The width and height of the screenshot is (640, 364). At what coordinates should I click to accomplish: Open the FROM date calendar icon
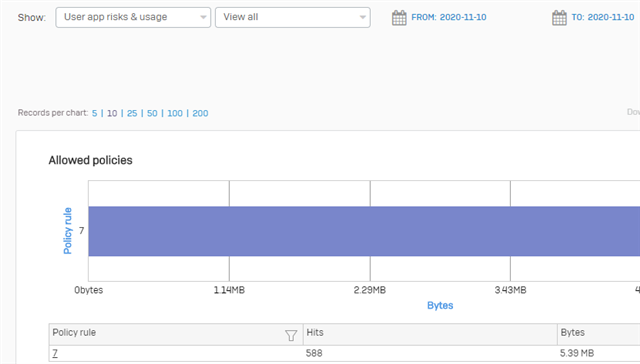(399, 18)
